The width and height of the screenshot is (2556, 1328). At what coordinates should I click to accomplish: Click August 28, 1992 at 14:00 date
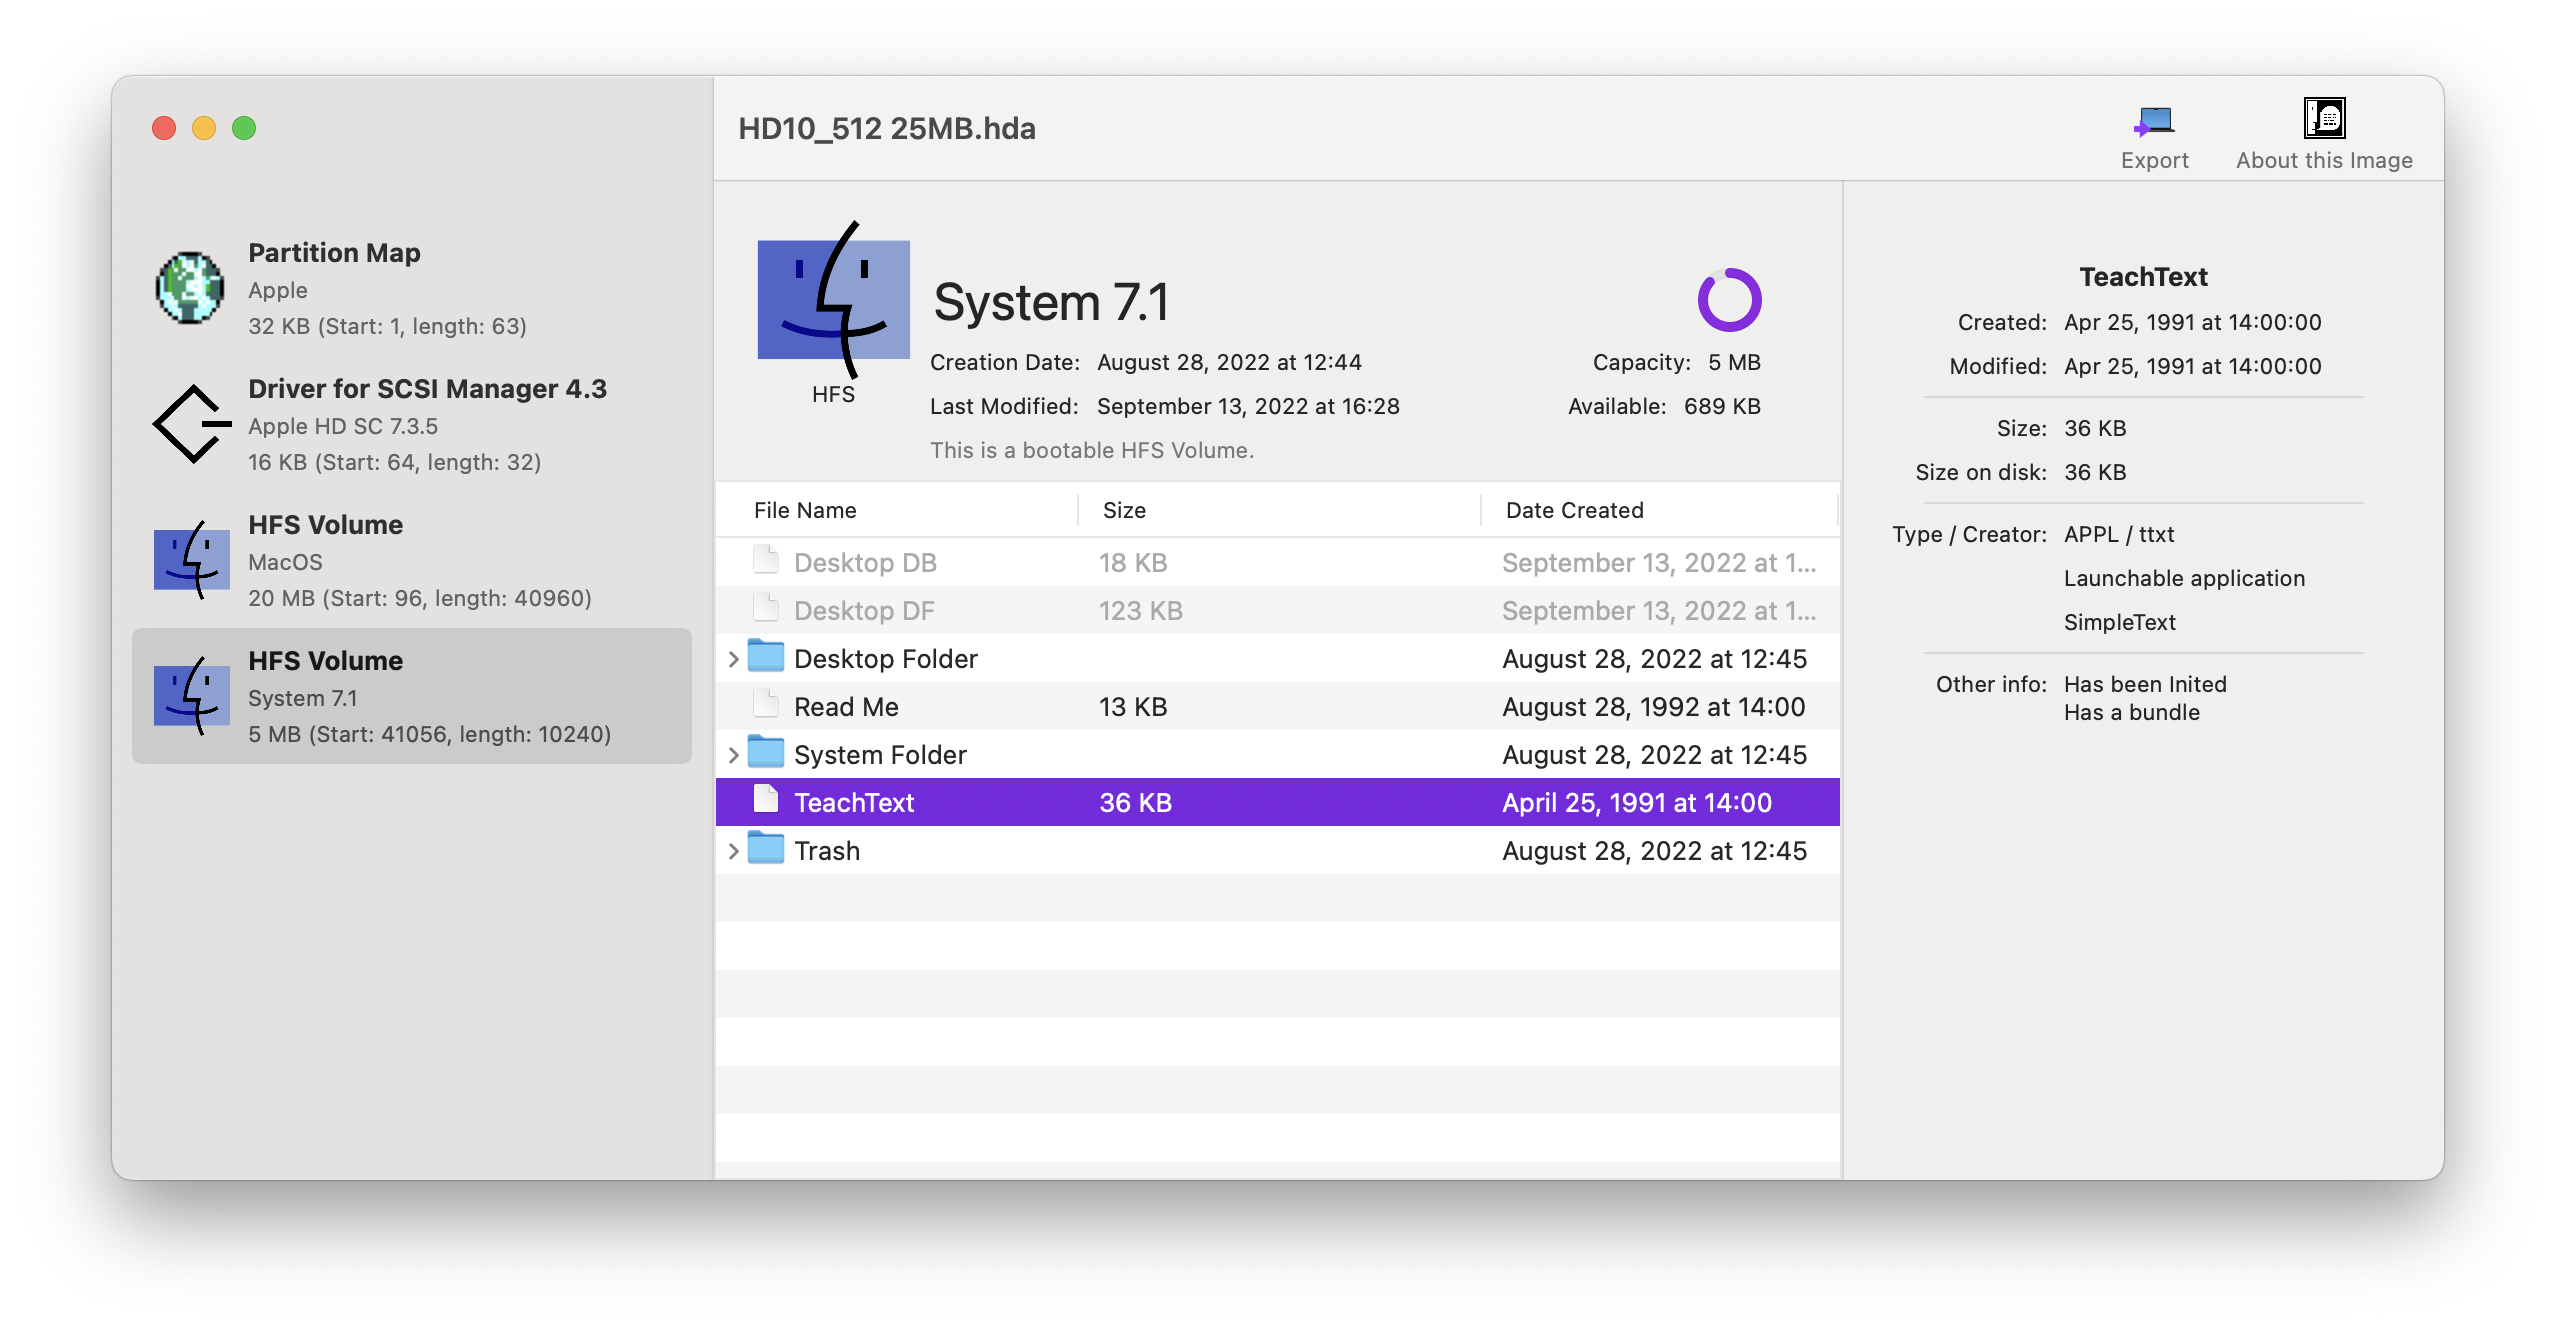click(x=1653, y=707)
